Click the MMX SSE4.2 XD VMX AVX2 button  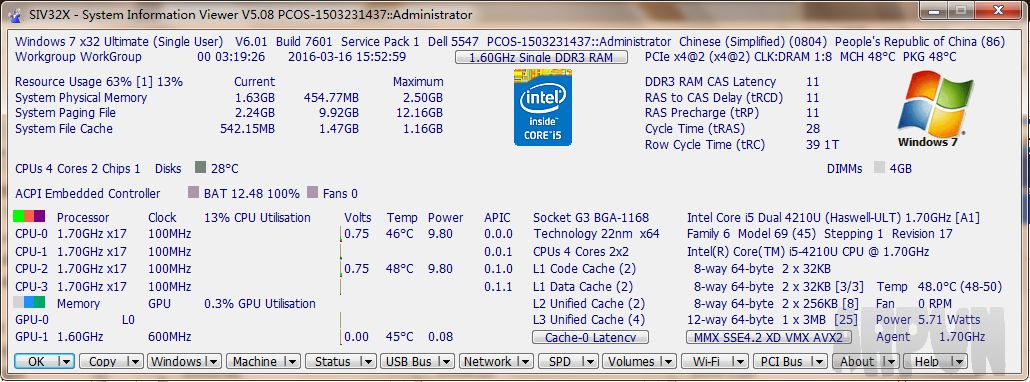(x=769, y=337)
